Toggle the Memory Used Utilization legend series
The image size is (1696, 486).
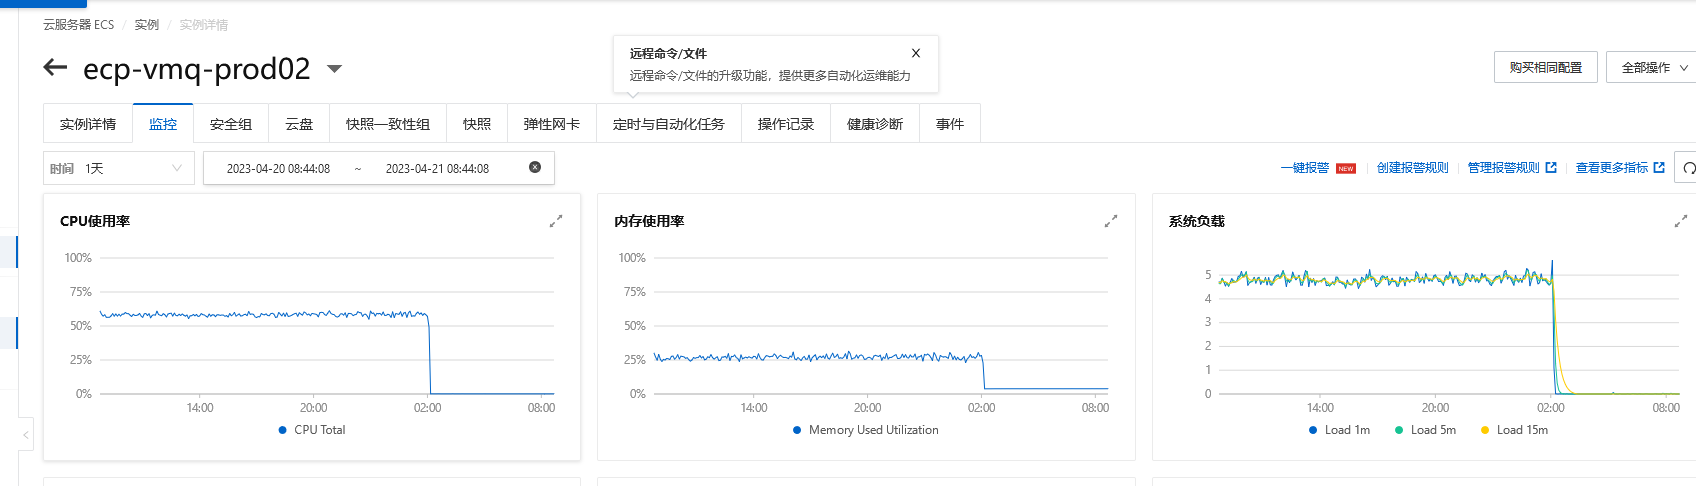(x=866, y=430)
